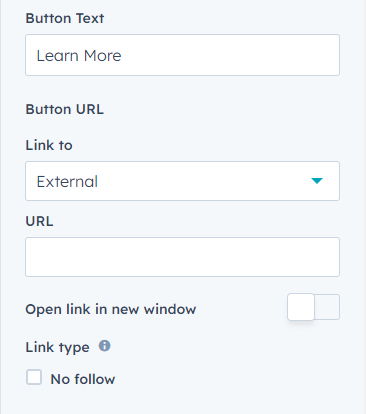Click the Learn More text in field
The image size is (366, 414).
[79, 56]
